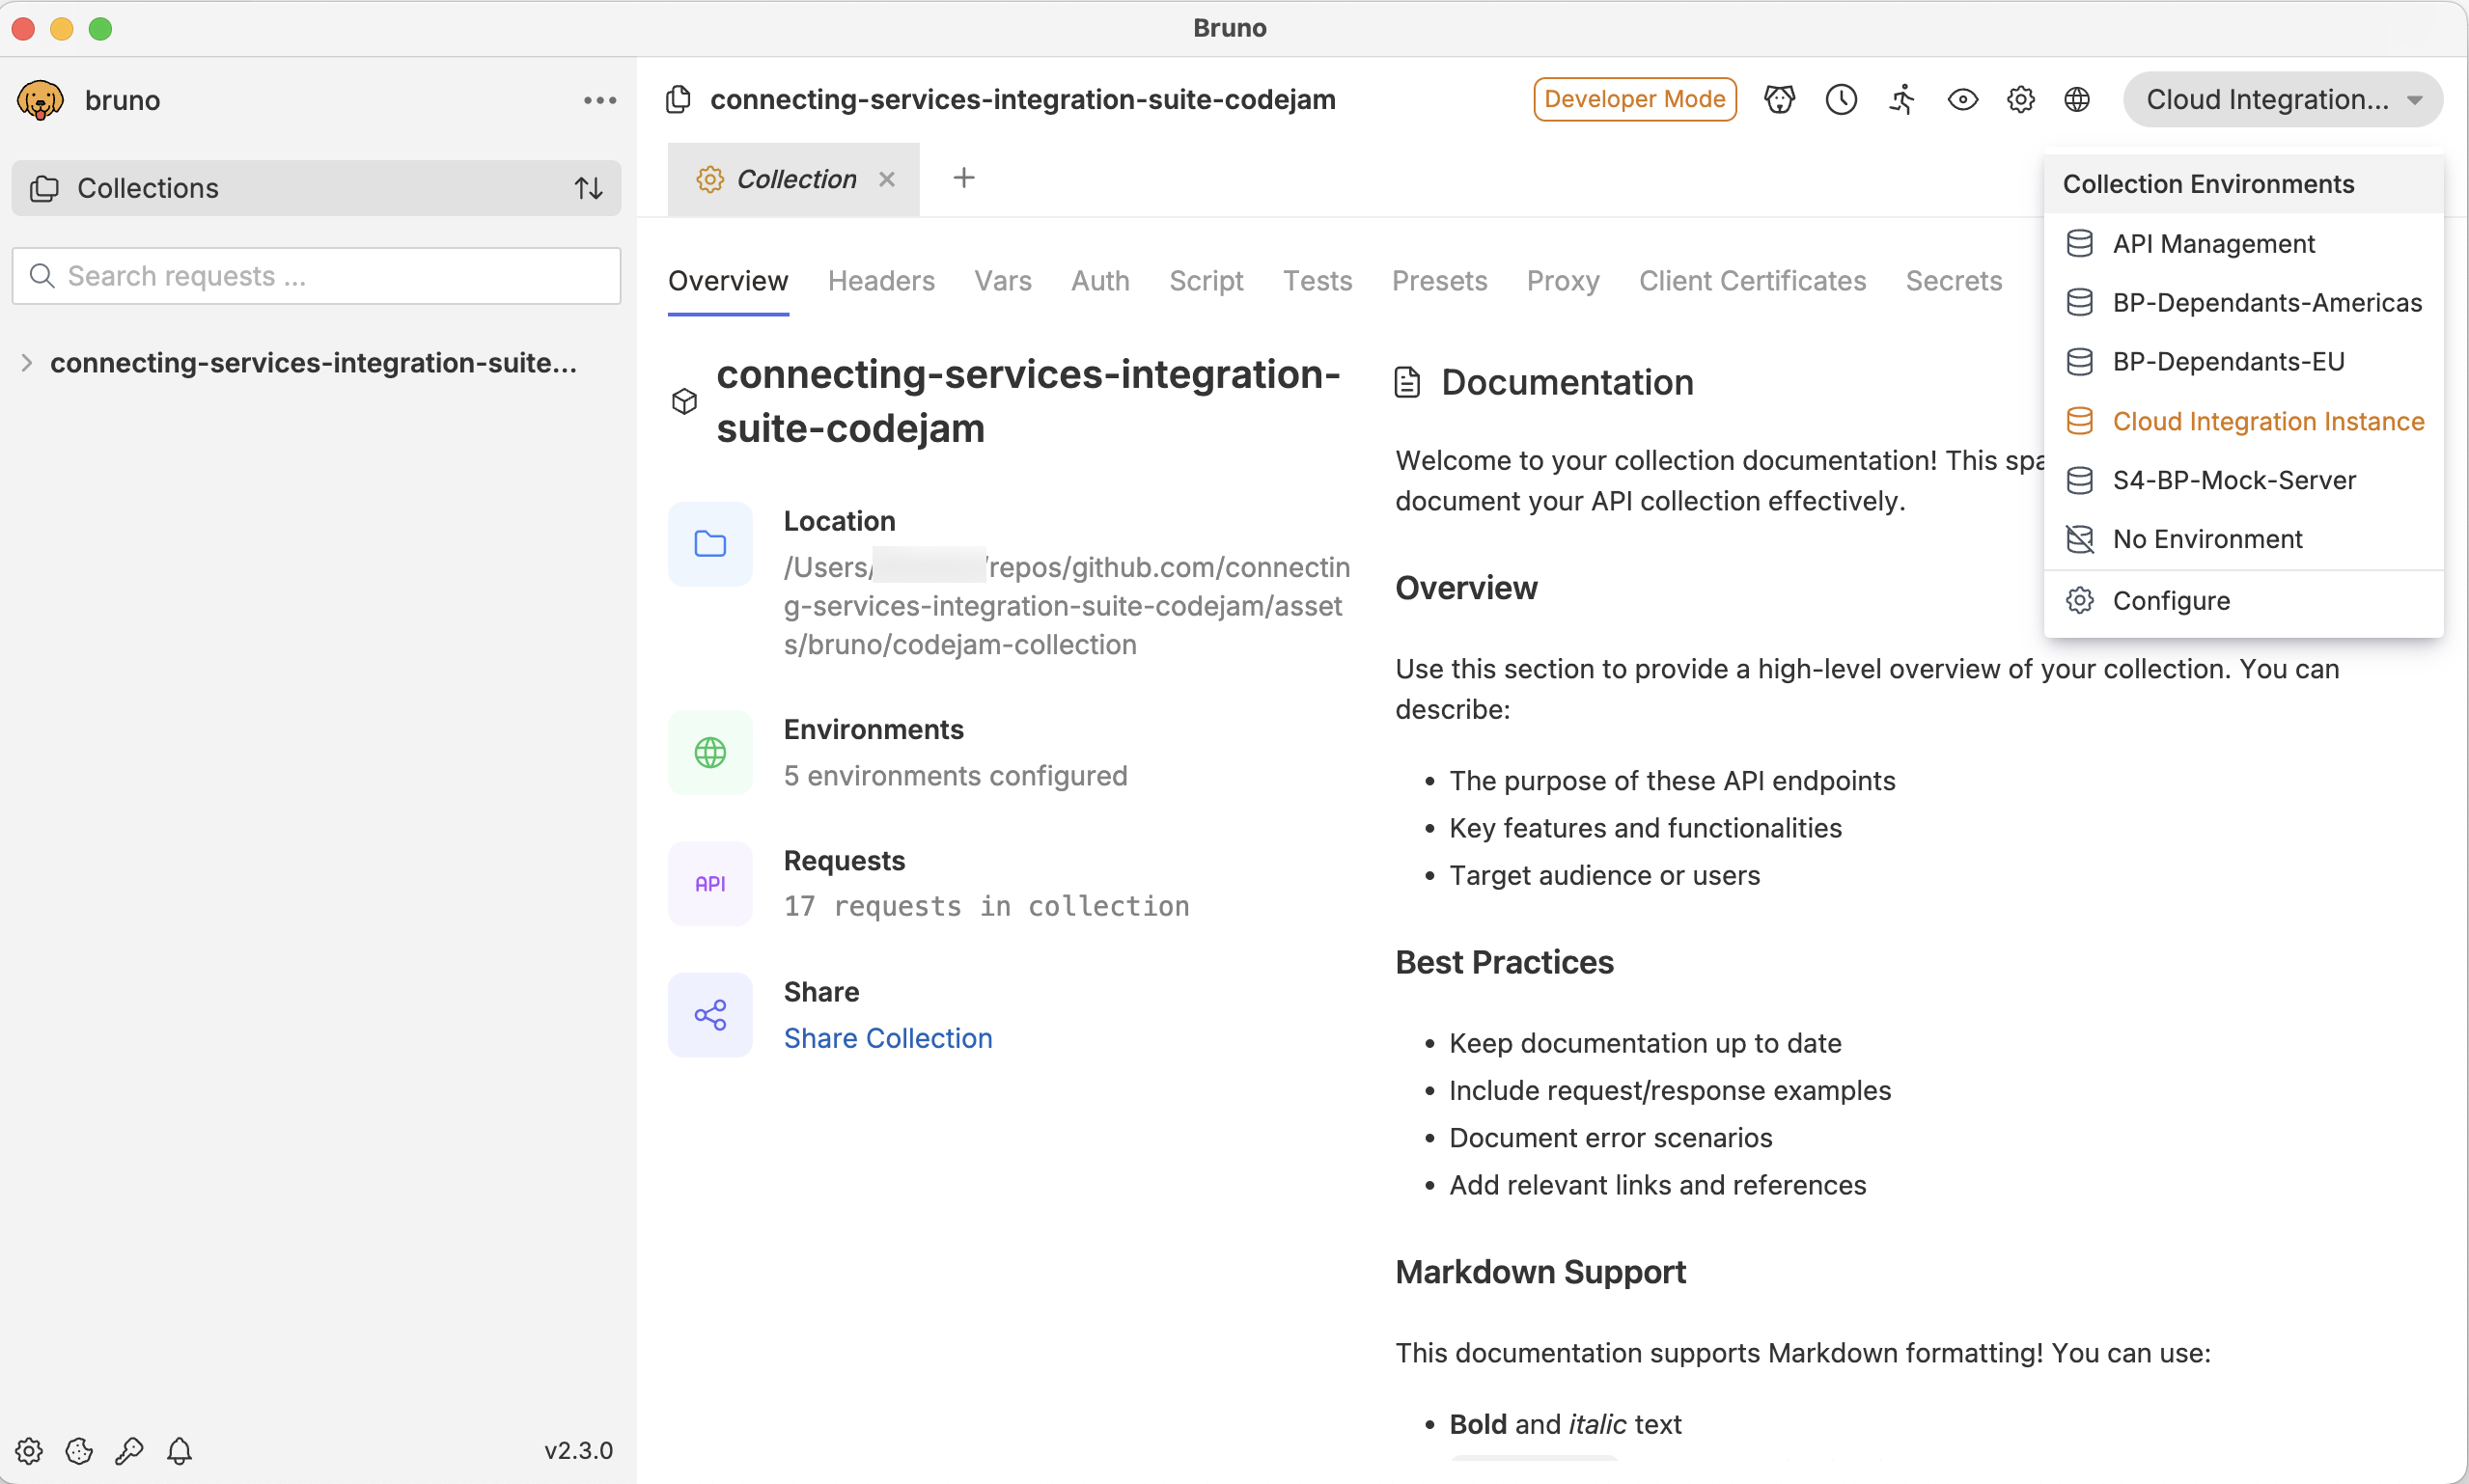Image resolution: width=2469 pixels, height=1484 pixels.
Task: Click the share icon beside Share
Action: click(x=710, y=1015)
